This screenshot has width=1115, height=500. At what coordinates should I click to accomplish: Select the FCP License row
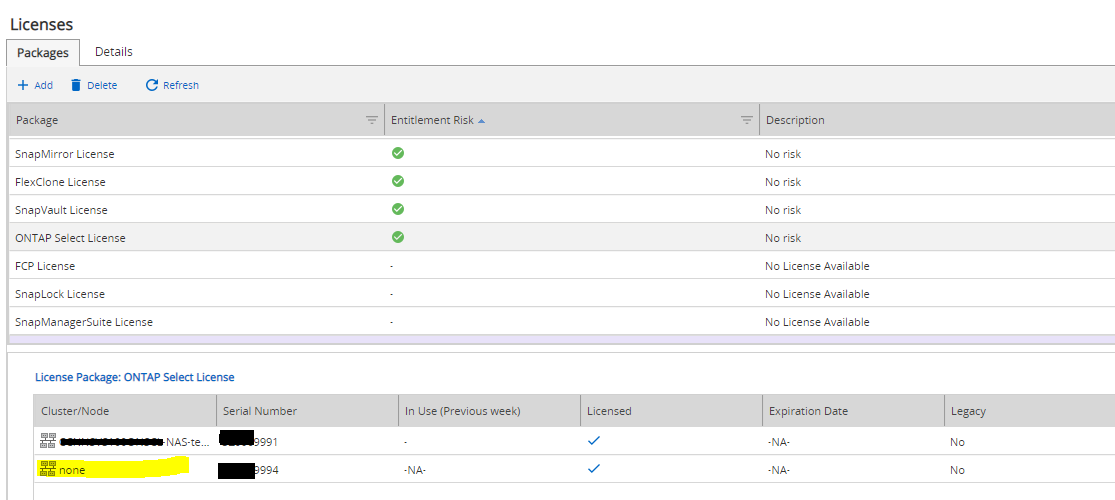[x=45, y=266]
